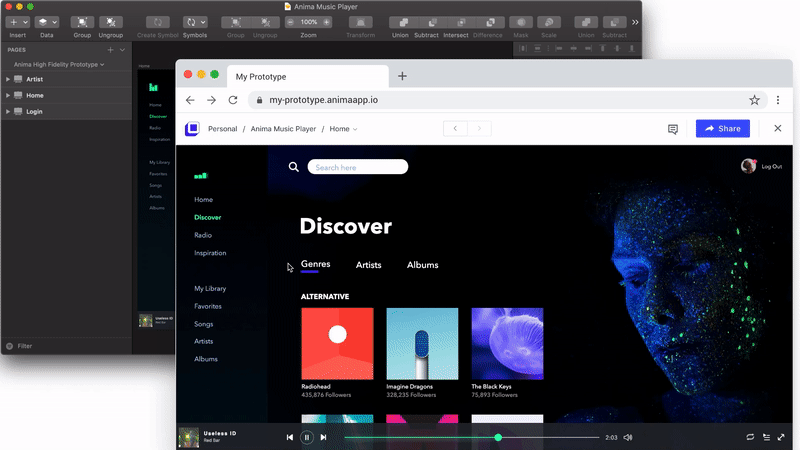
Task: Select Discover in prototype sidebar
Action: click(208, 217)
